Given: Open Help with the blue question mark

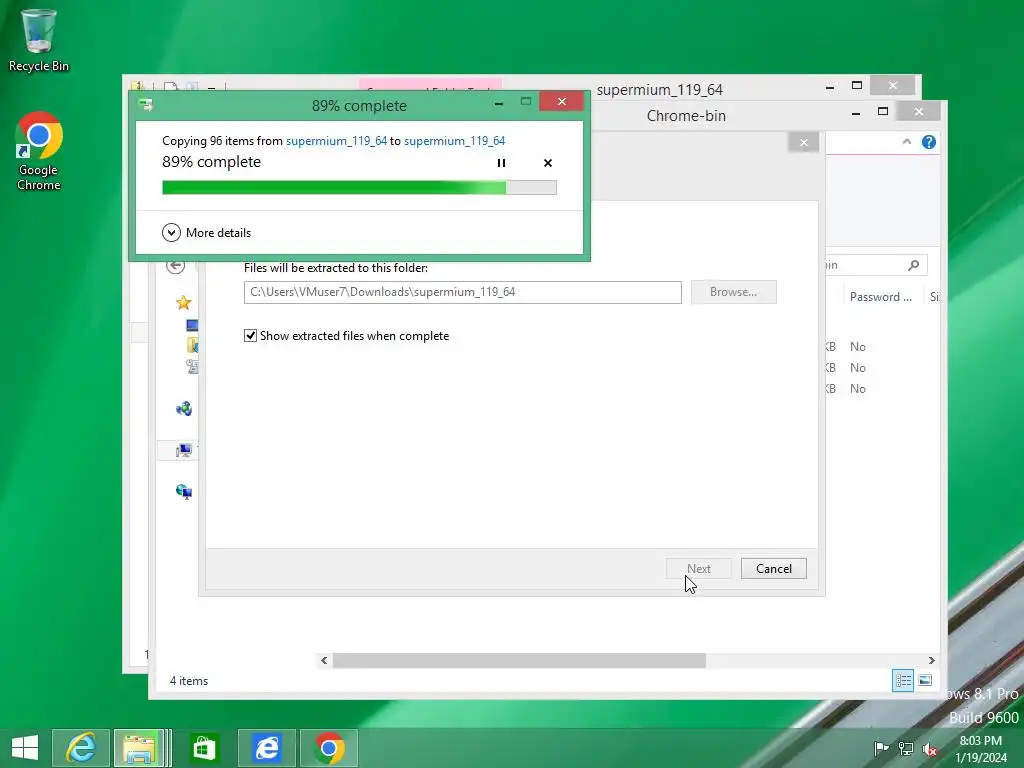Looking at the screenshot, I should 929,142.
